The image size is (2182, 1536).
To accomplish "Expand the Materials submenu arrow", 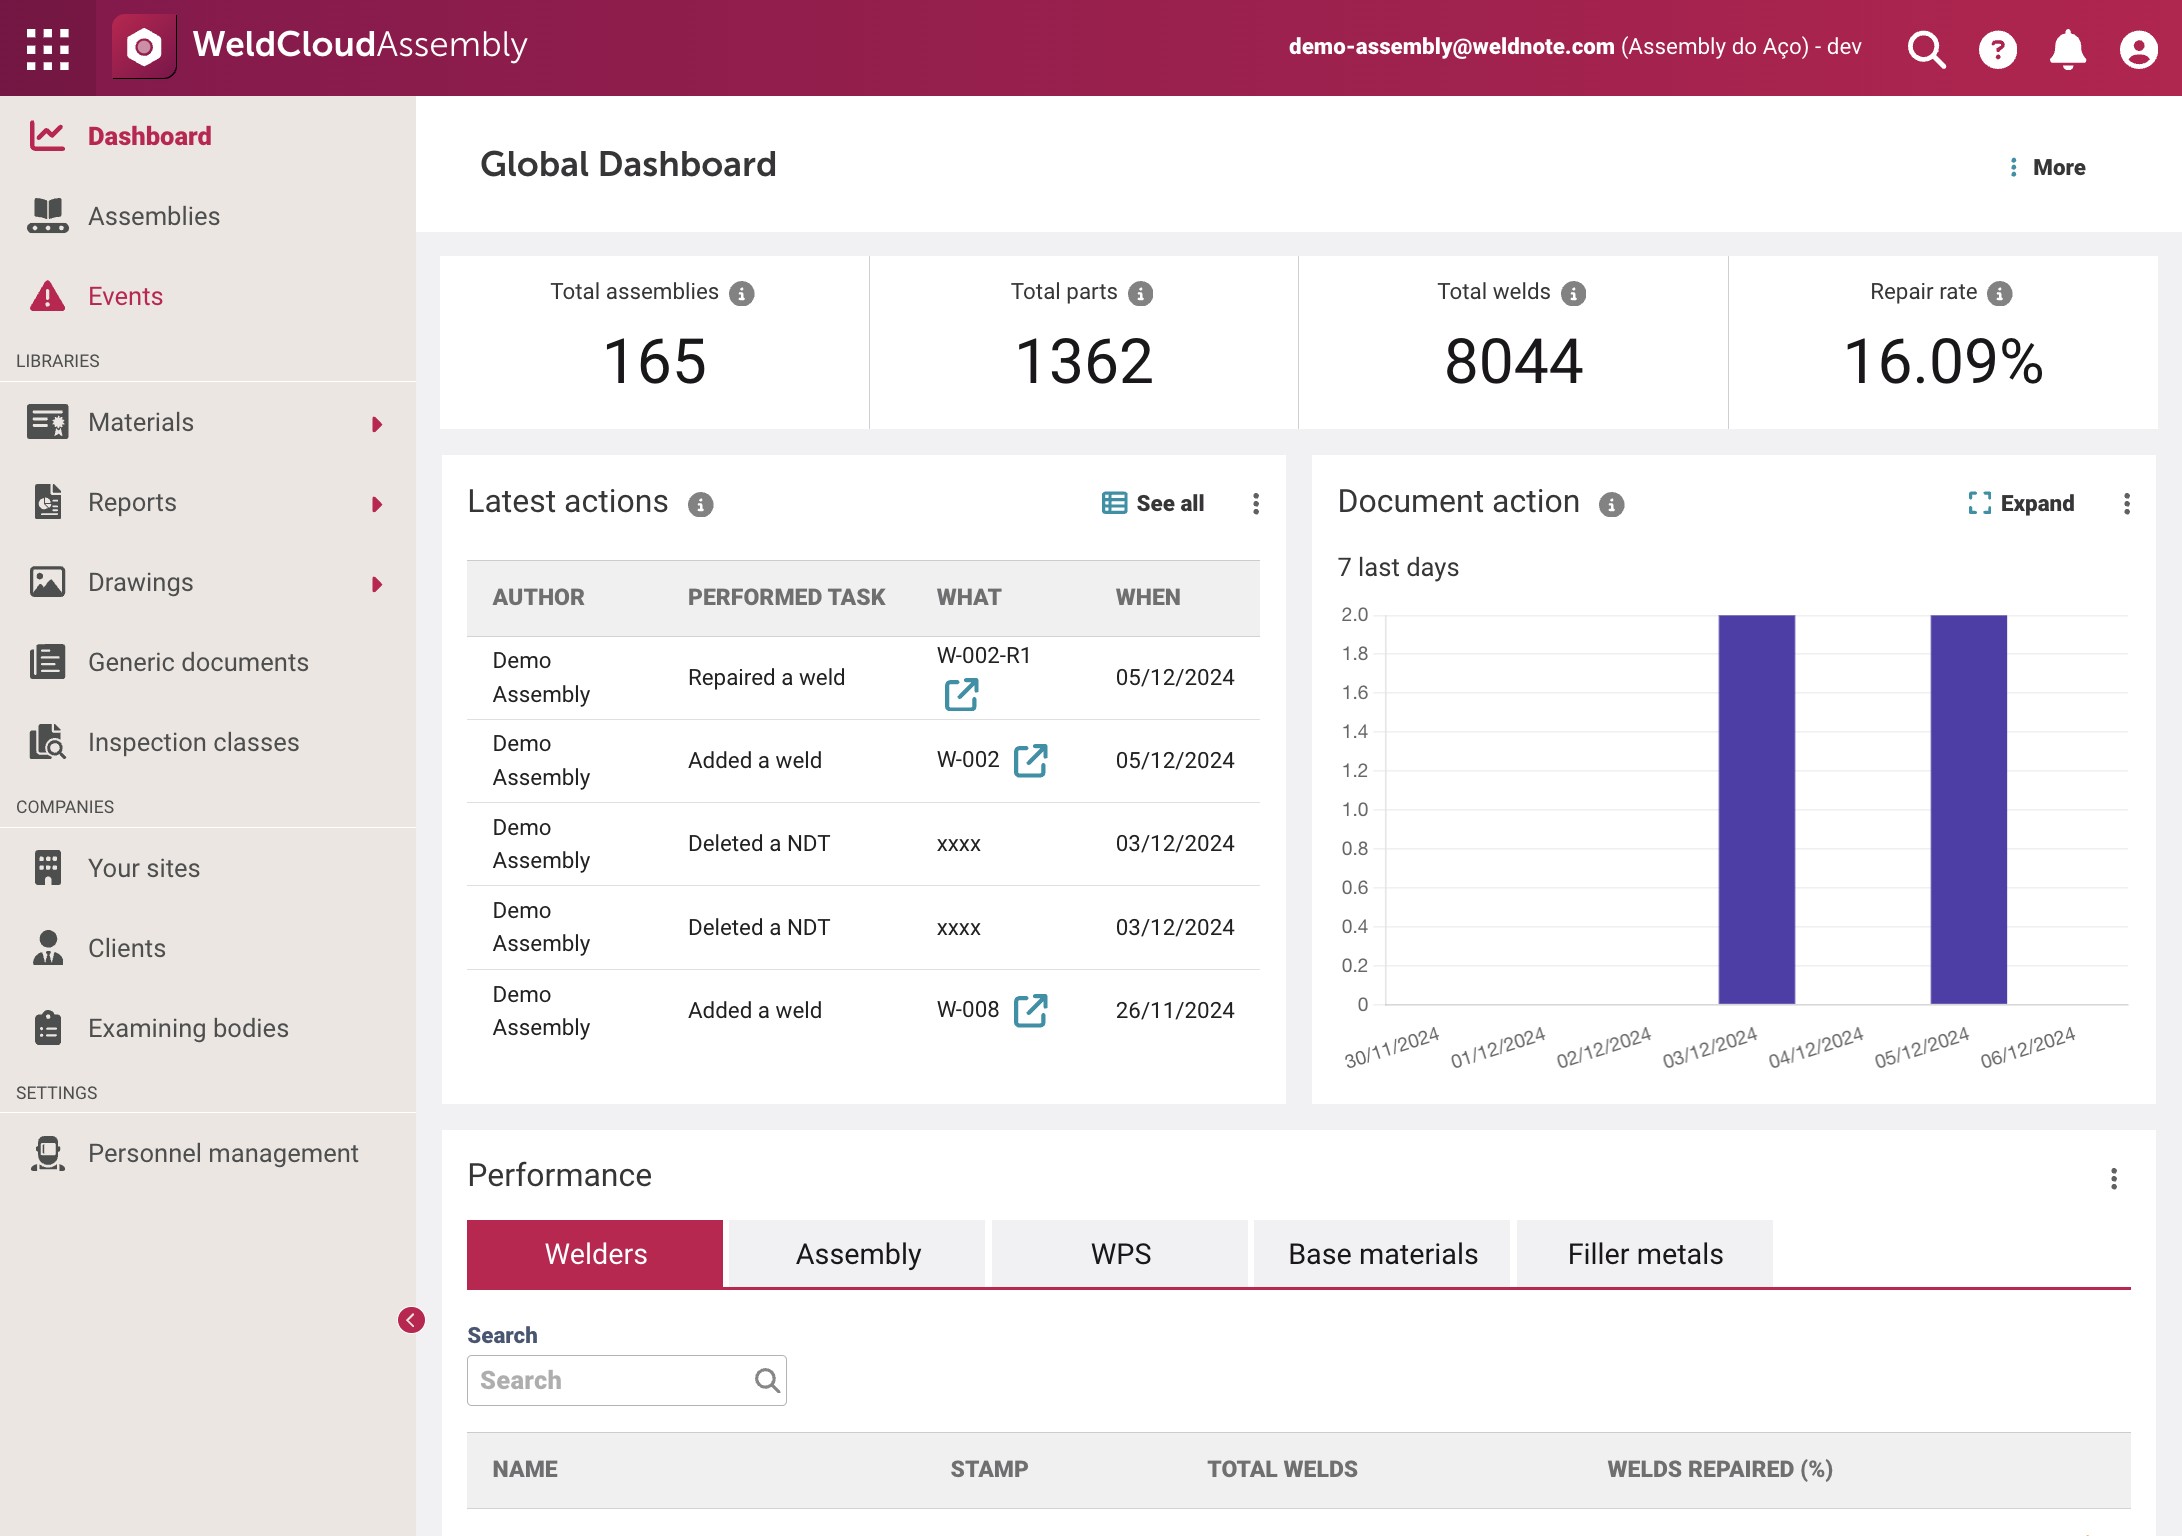I will click(377, 424).
